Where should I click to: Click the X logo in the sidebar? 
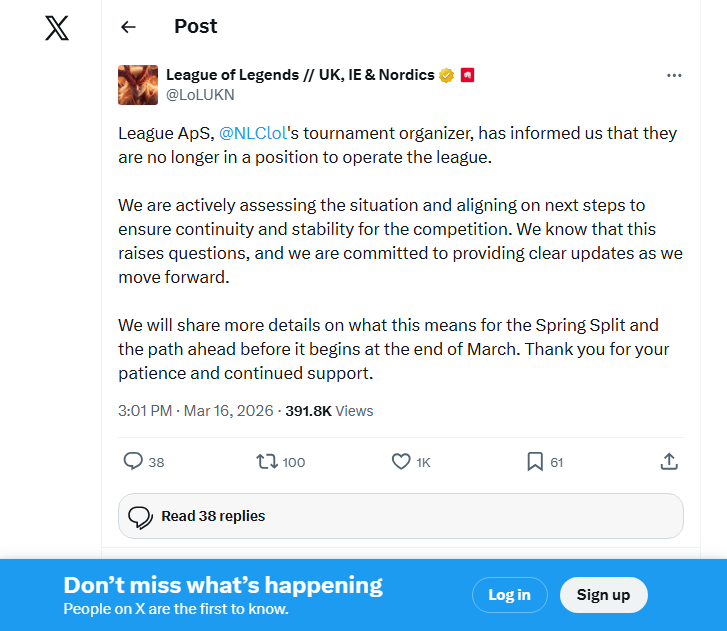(57, 28)
